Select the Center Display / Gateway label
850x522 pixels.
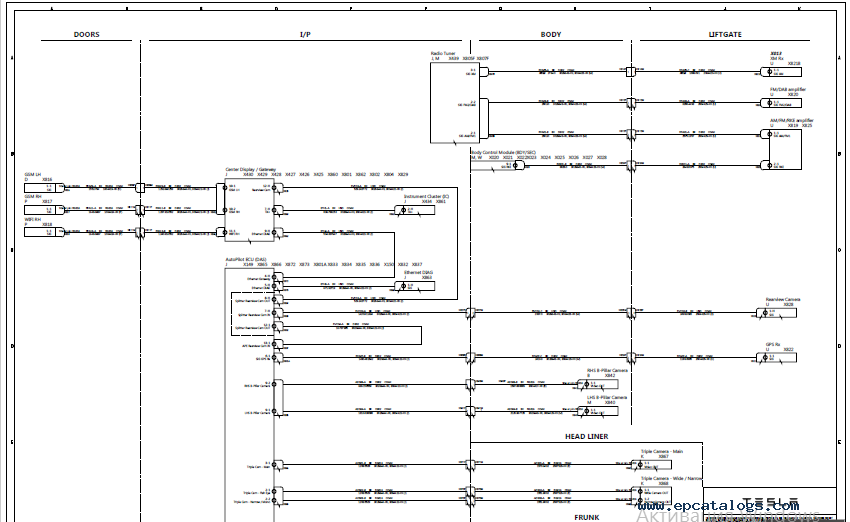(x=250, y=170)
